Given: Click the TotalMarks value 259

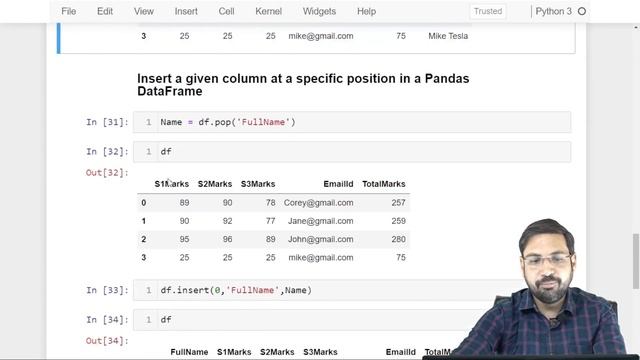Looking at the screenshot, I should click(398, 221).
